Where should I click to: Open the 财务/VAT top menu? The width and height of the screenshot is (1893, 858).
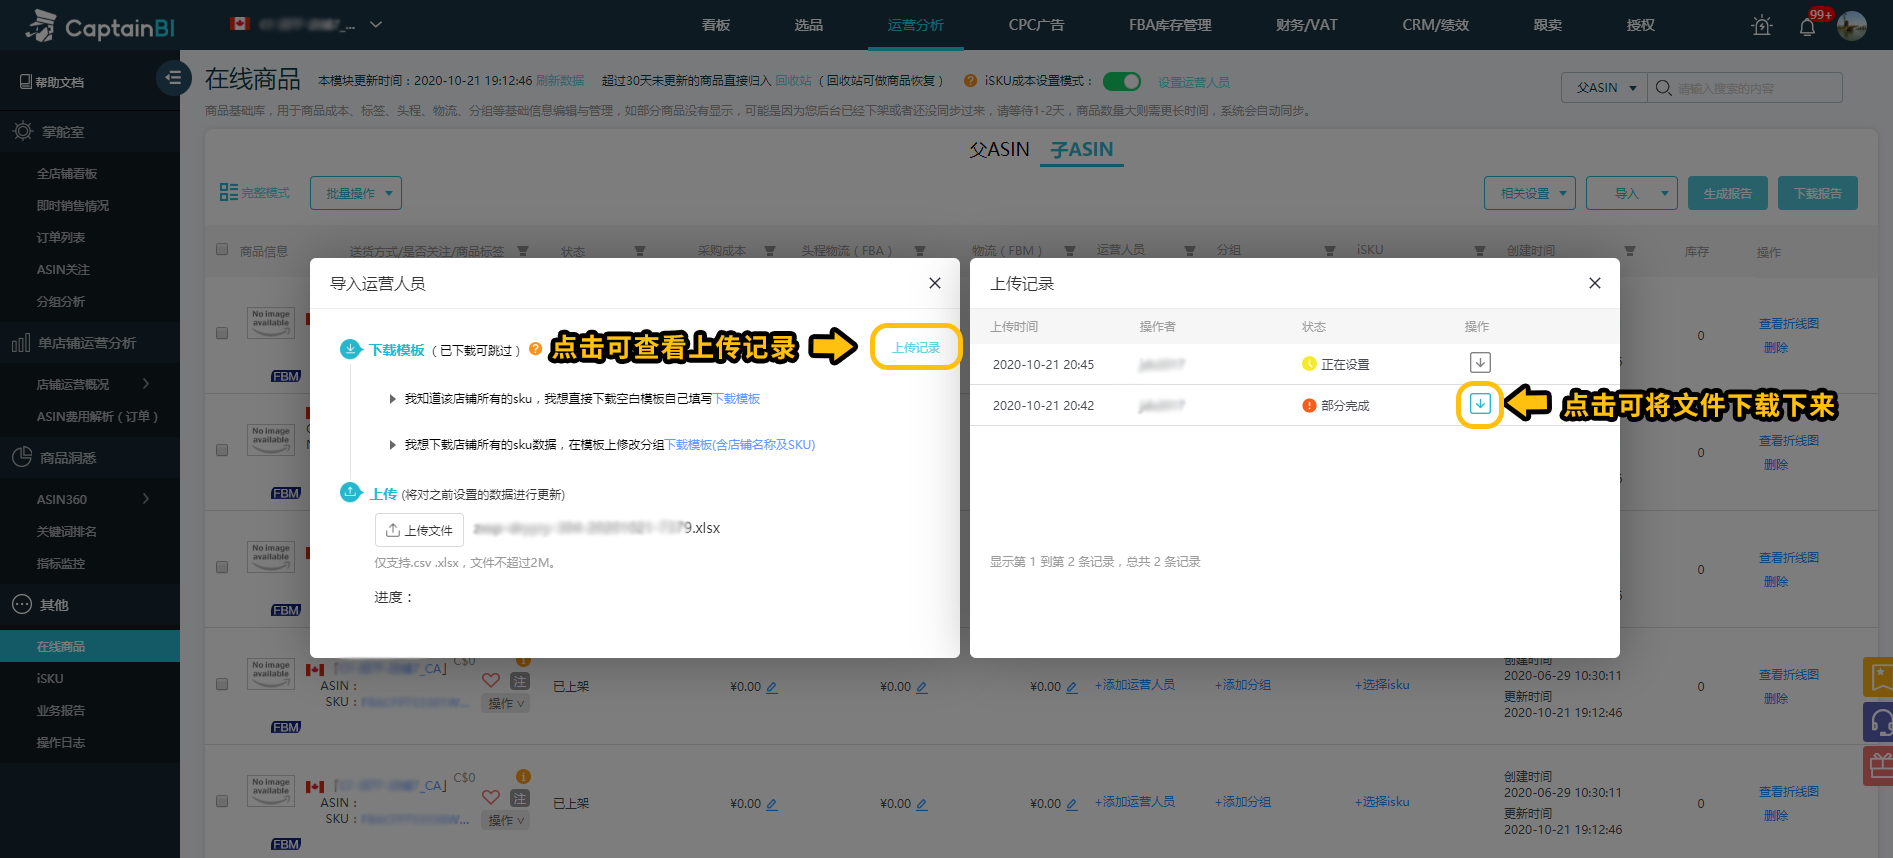1306,25
